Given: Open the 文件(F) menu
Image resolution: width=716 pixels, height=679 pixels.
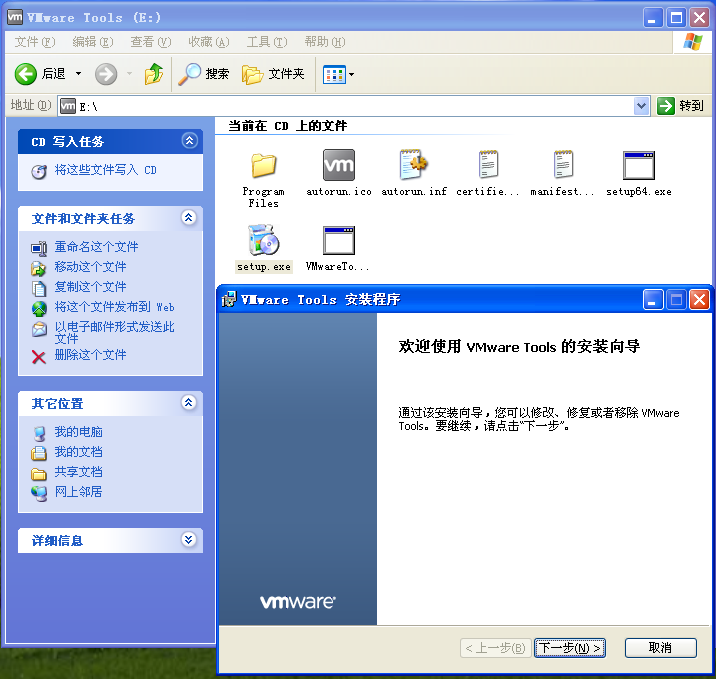Looking at the screenshot, I should click(35, 42).
